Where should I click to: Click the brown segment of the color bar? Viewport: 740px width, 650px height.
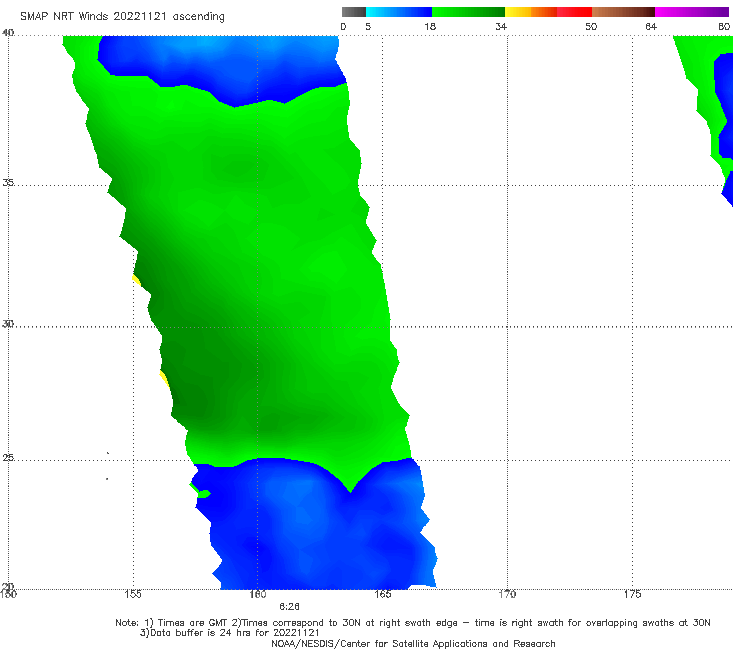pos(623,12)
